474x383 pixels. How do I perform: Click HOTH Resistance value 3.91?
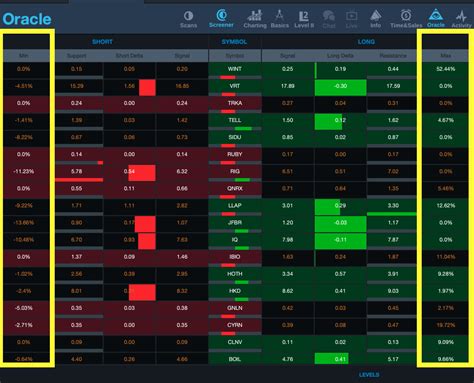click(393, 274)
